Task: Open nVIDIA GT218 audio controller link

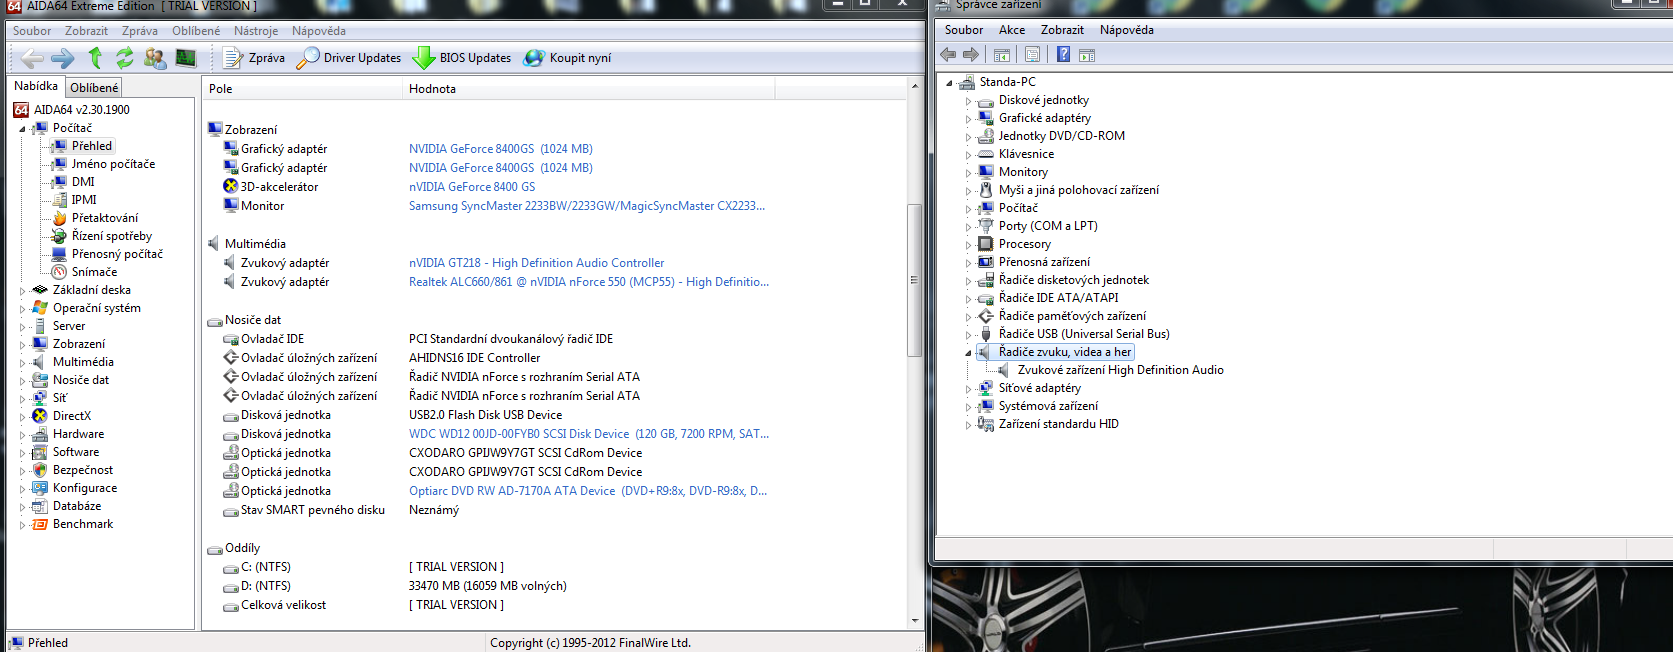Action: [536, 263]
